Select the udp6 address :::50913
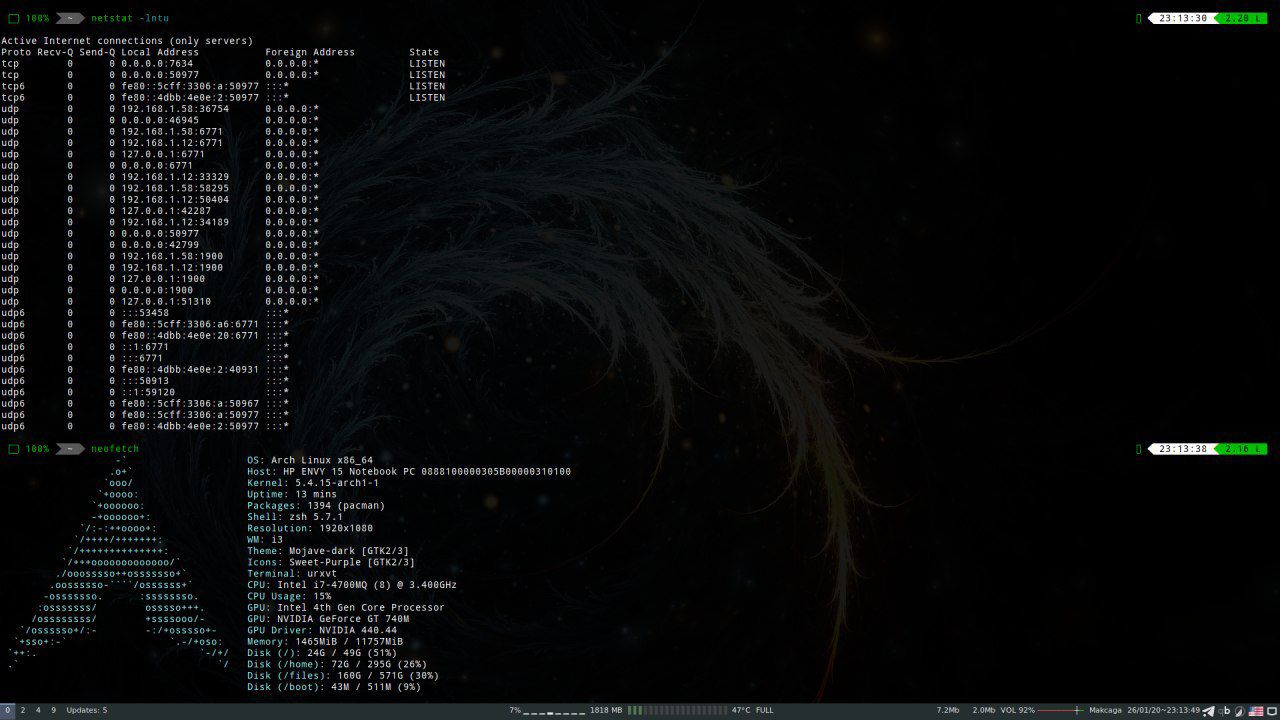This screenshot has width=1280, height=720. [x=145, y=381]
